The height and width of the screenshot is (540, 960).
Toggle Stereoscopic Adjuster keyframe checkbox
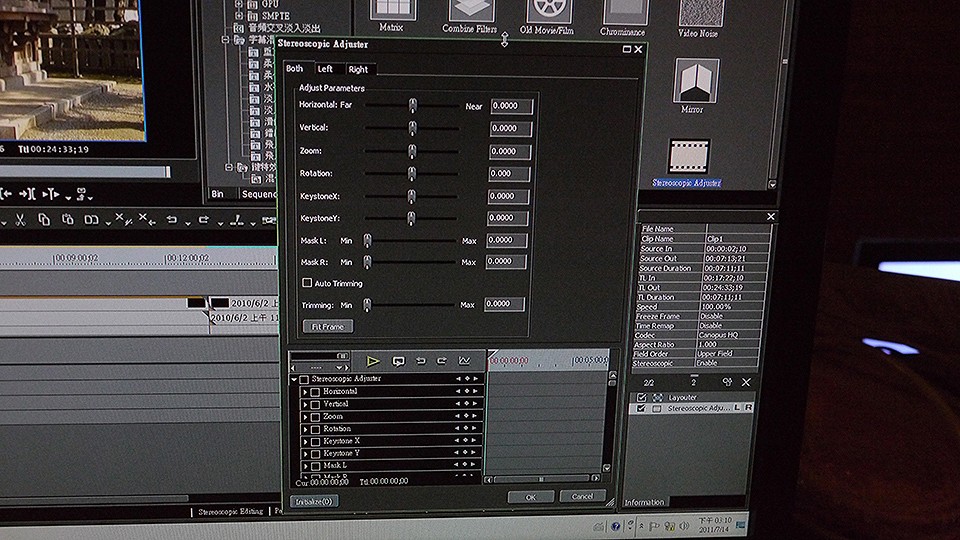(304, 379)
